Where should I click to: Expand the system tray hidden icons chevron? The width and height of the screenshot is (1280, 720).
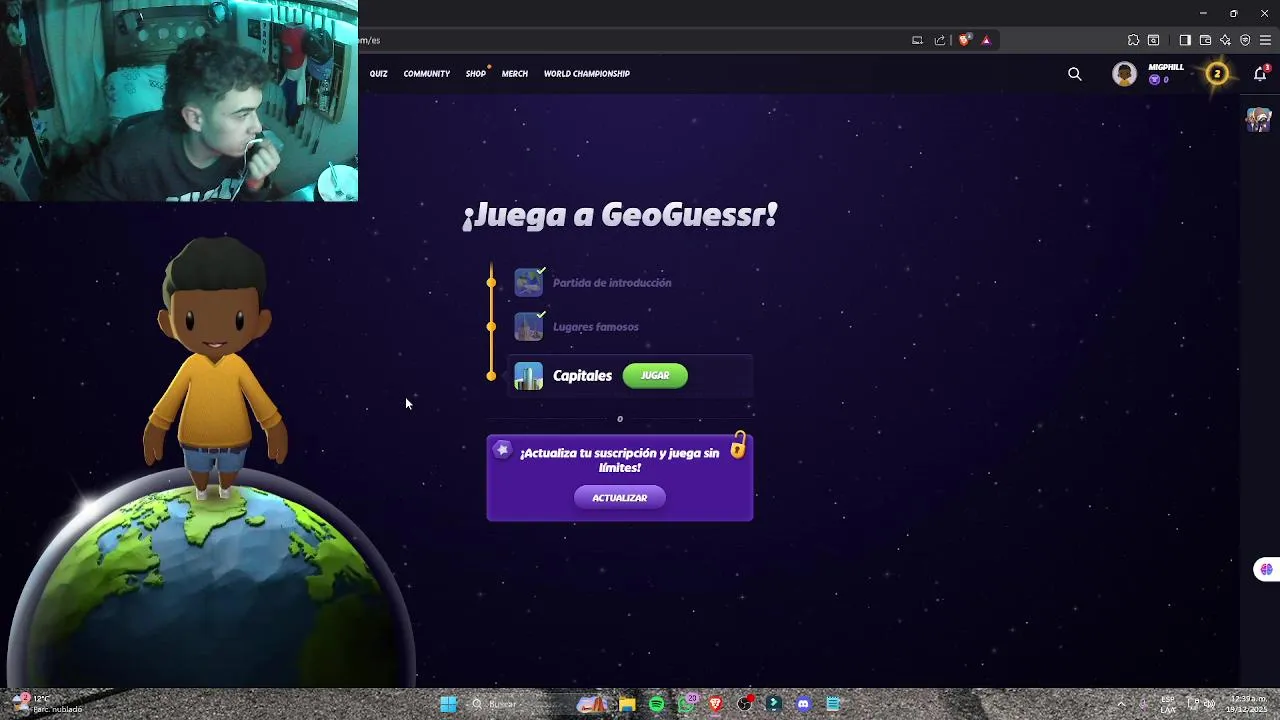(x=1121, y=704)
